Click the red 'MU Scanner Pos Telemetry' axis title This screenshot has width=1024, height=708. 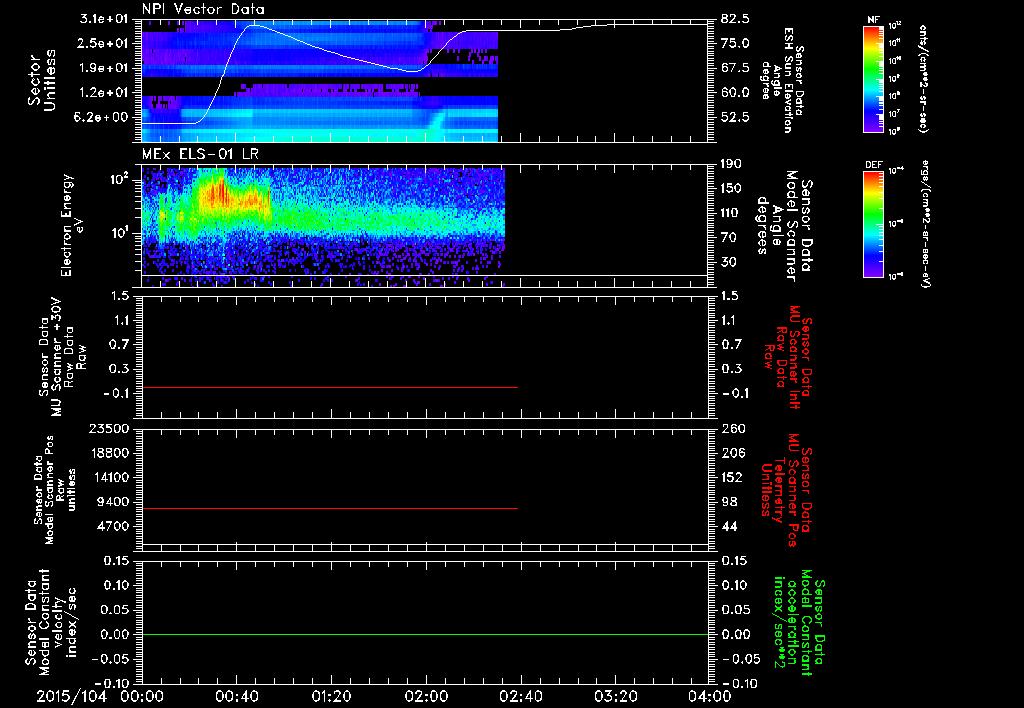pyautogui.click(x=786, y=490)
